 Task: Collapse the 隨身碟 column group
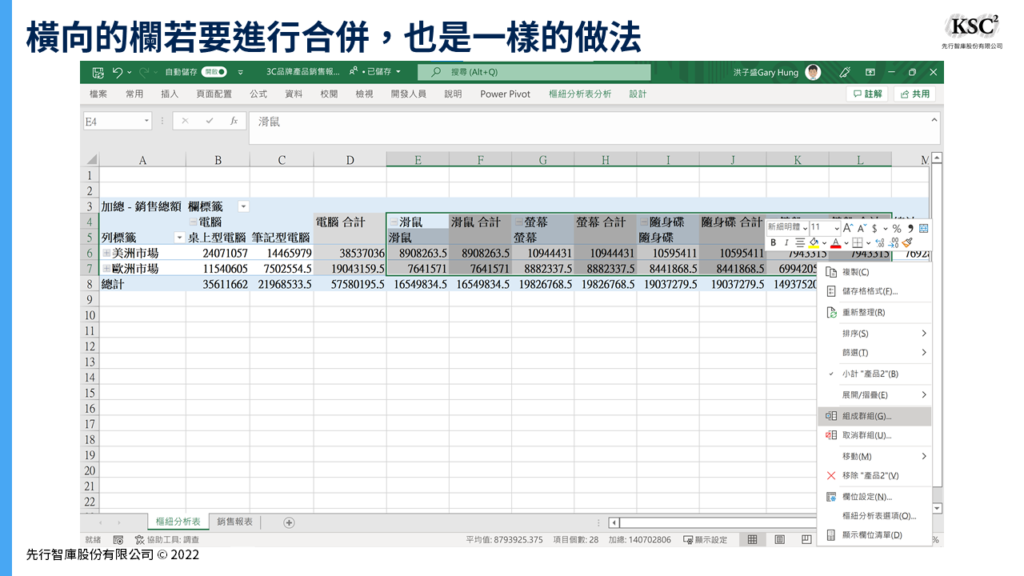point(643,222)
